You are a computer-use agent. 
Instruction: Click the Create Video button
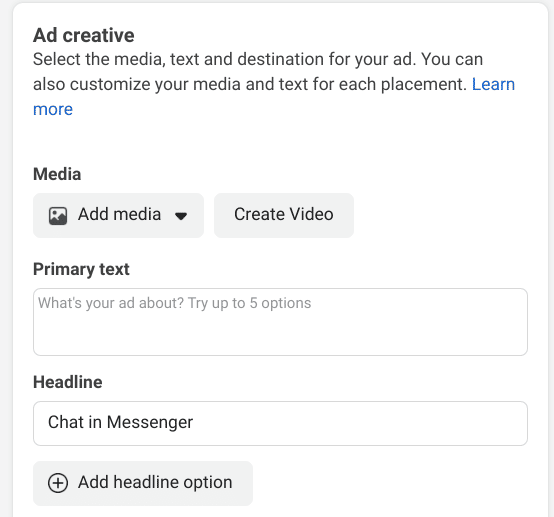(284, 215)
